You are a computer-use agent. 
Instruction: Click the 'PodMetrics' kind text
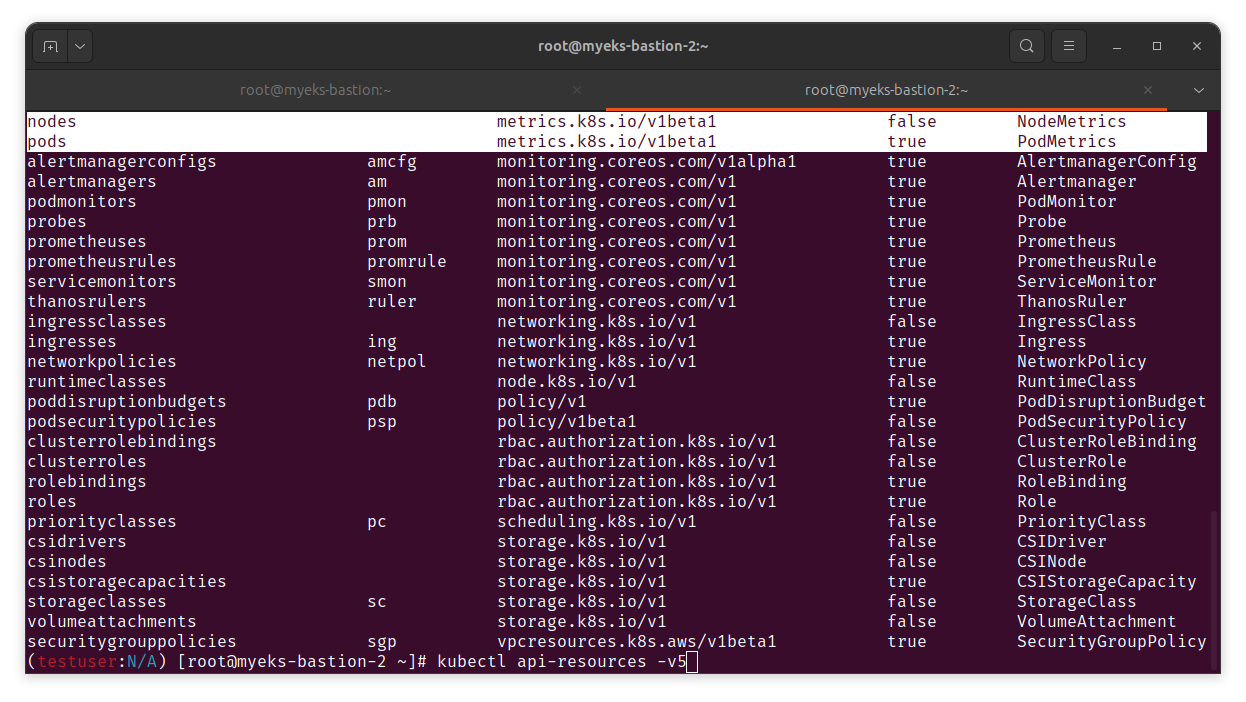pos(1067,141)
